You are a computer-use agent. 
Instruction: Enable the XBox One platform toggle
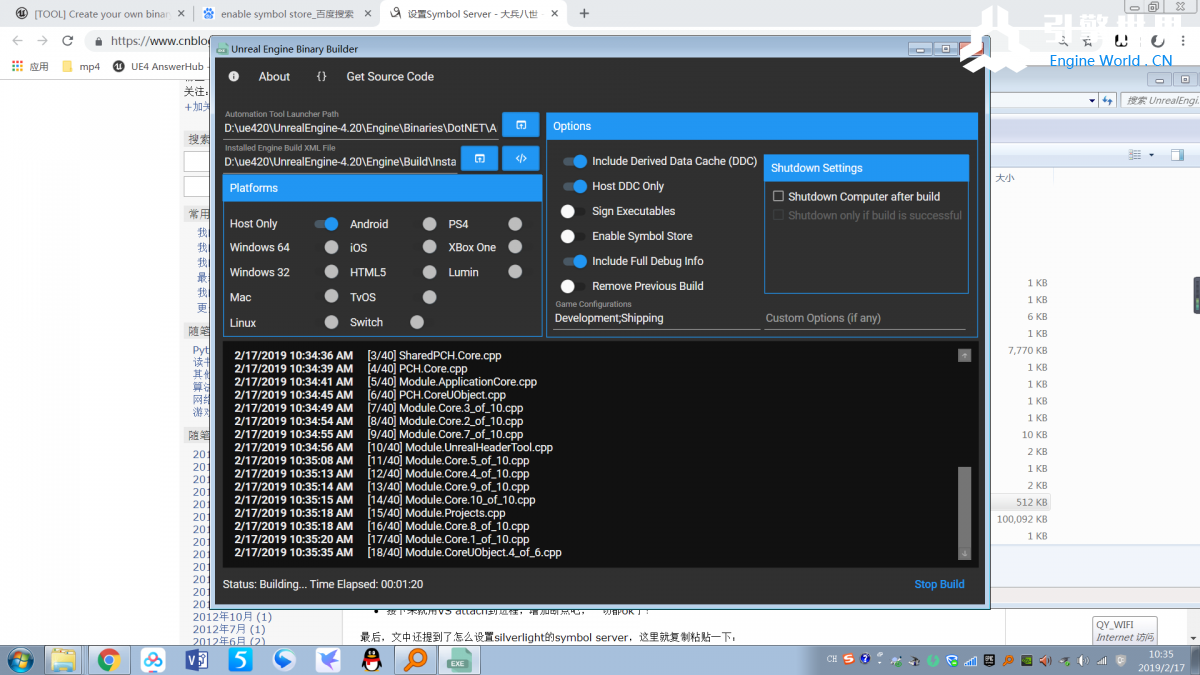[x=515, y=246]
